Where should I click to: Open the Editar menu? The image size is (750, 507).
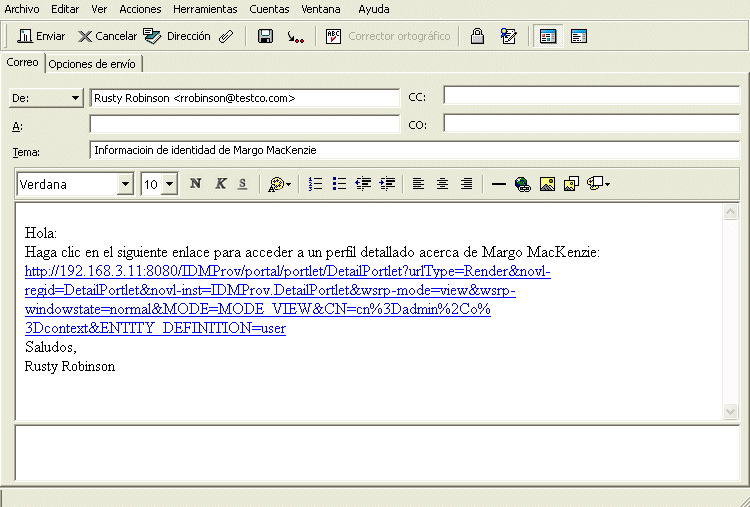65,9
